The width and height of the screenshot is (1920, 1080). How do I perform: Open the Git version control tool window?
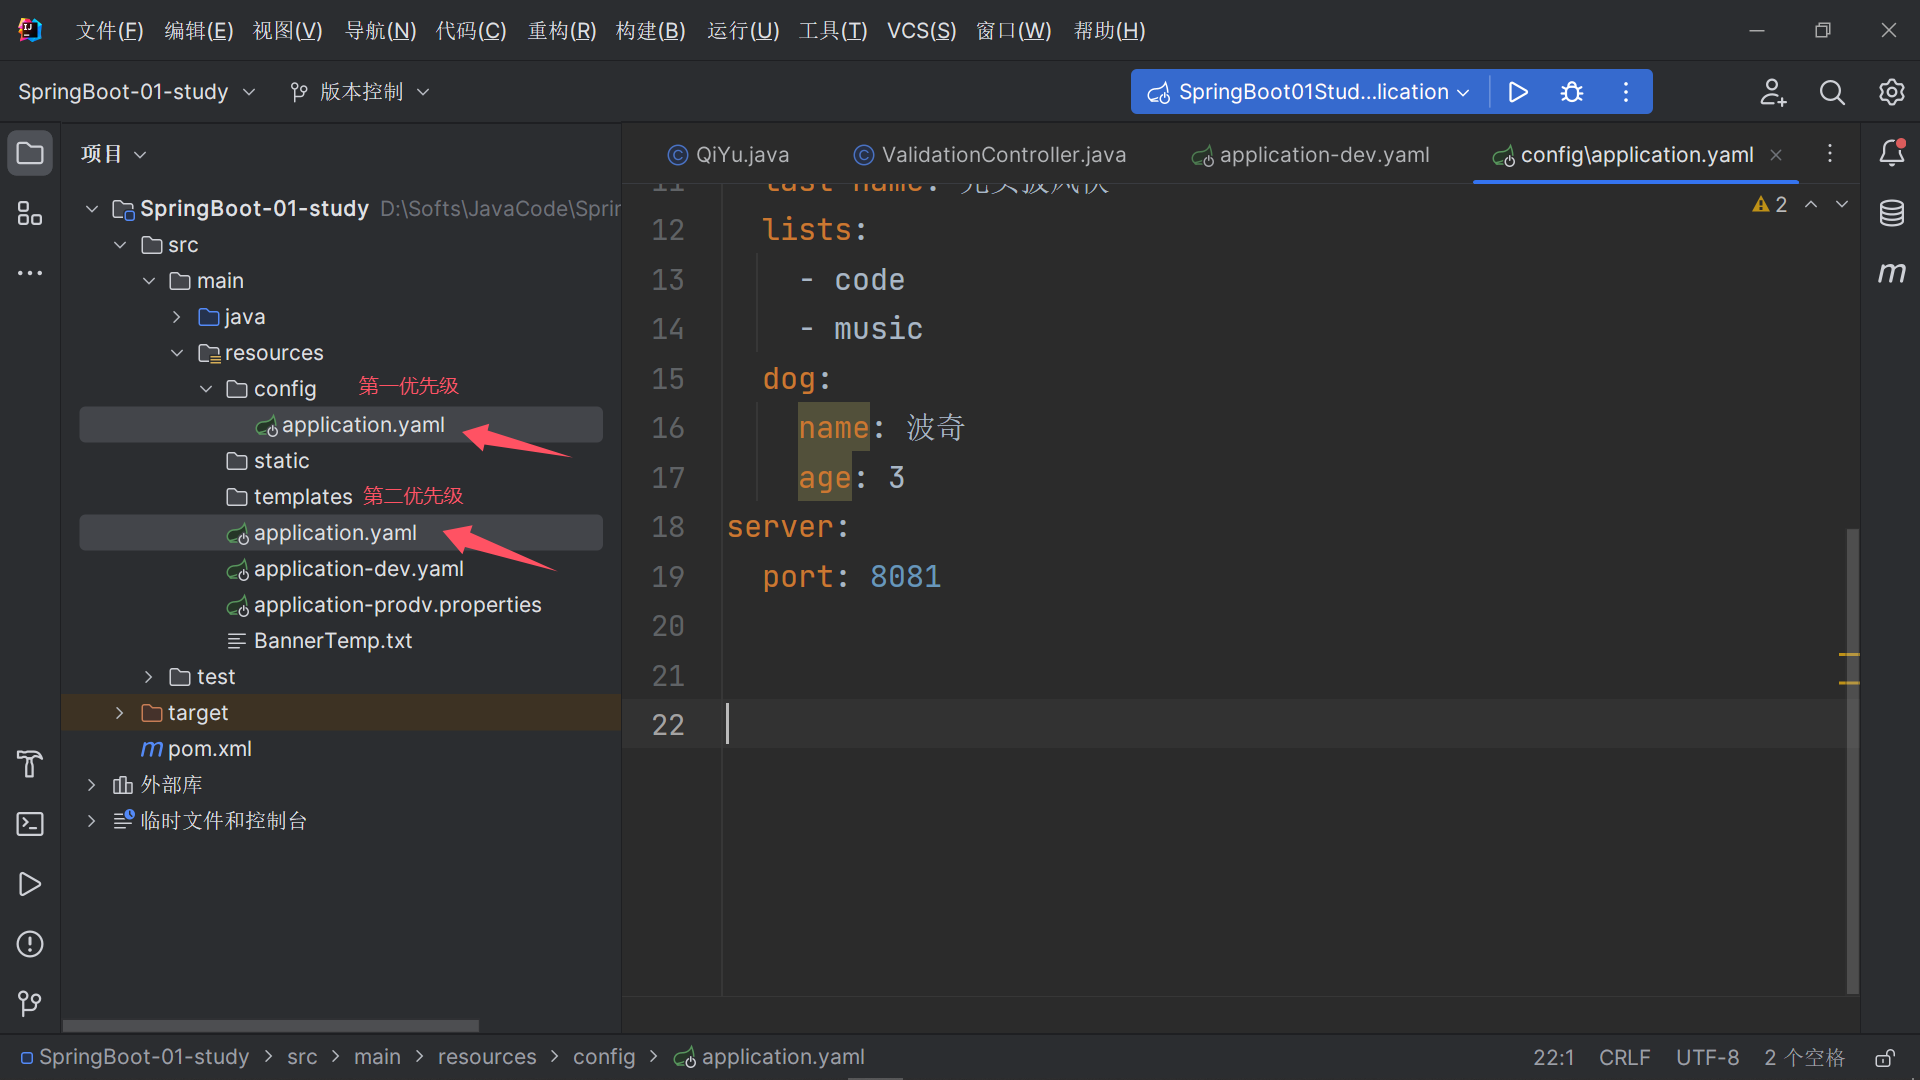click(30, 1003)
